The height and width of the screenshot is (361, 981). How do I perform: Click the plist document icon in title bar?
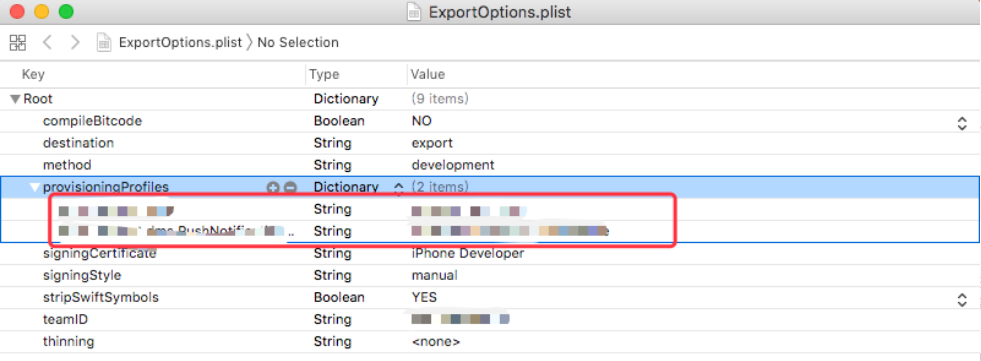tap(414, 12)
